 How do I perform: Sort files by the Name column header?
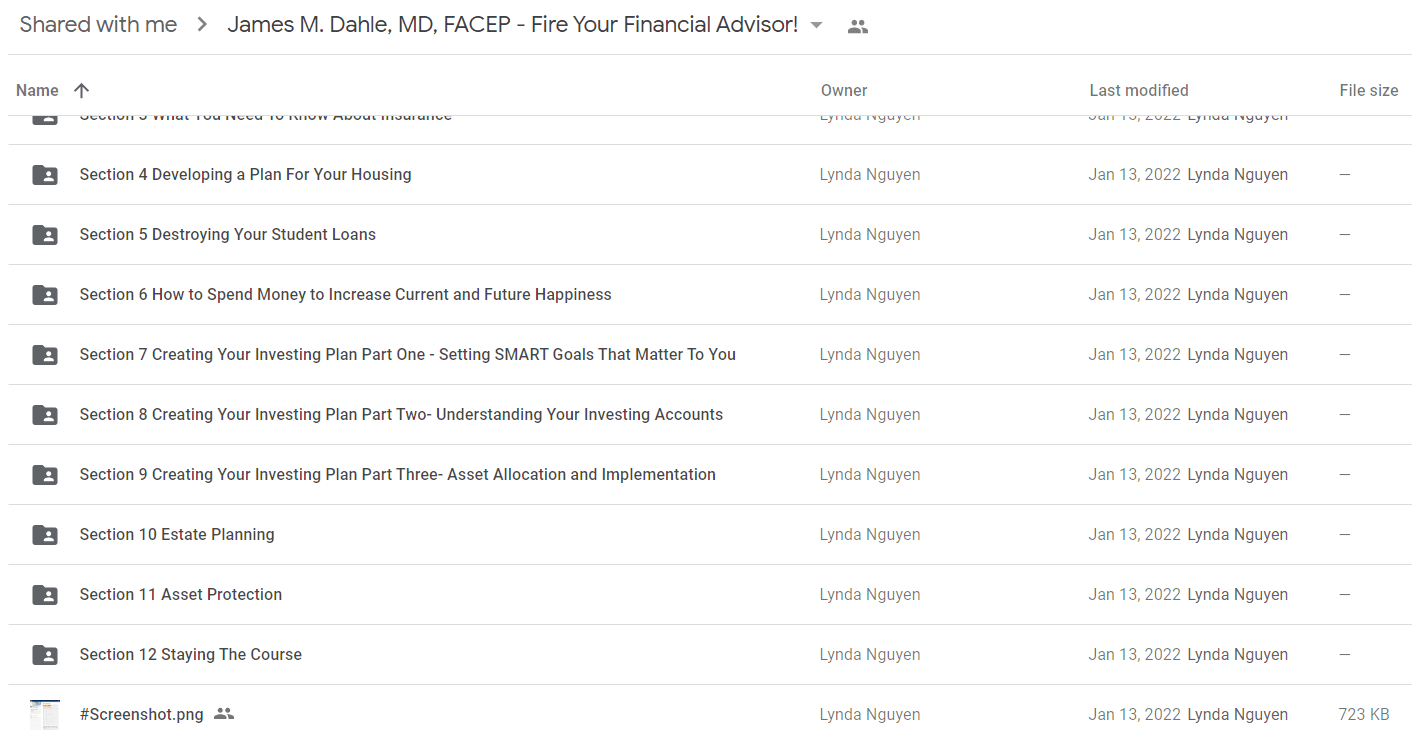pos(37,90)
